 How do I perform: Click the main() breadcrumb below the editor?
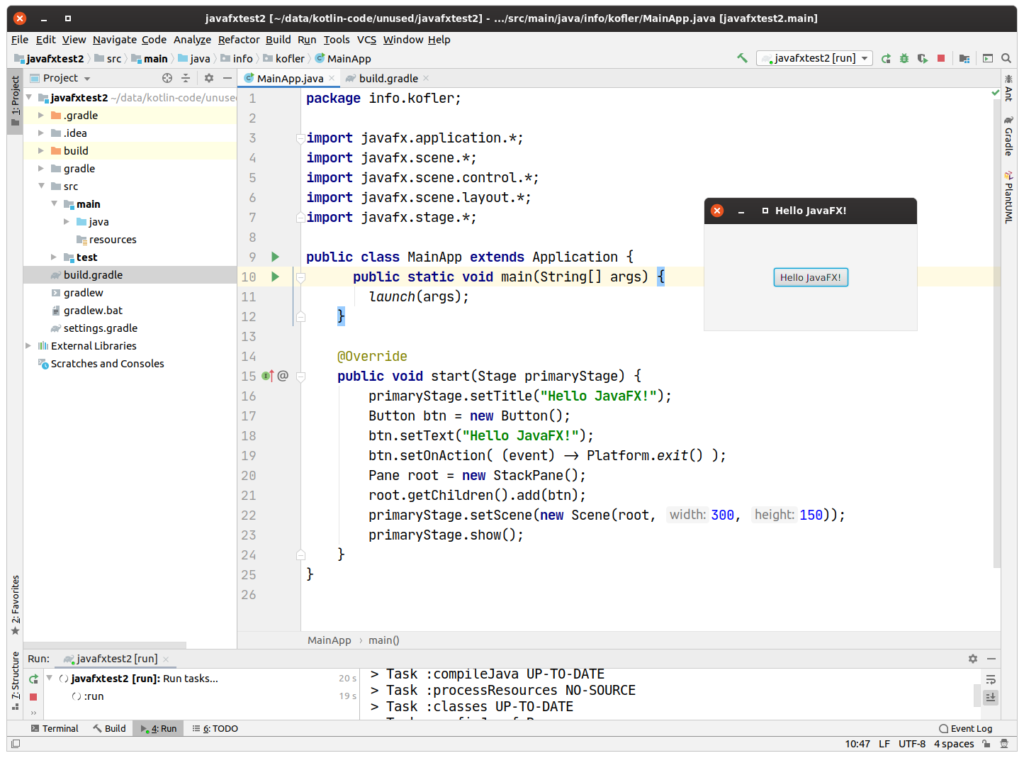pyautogui.click(x=385, y=640)
